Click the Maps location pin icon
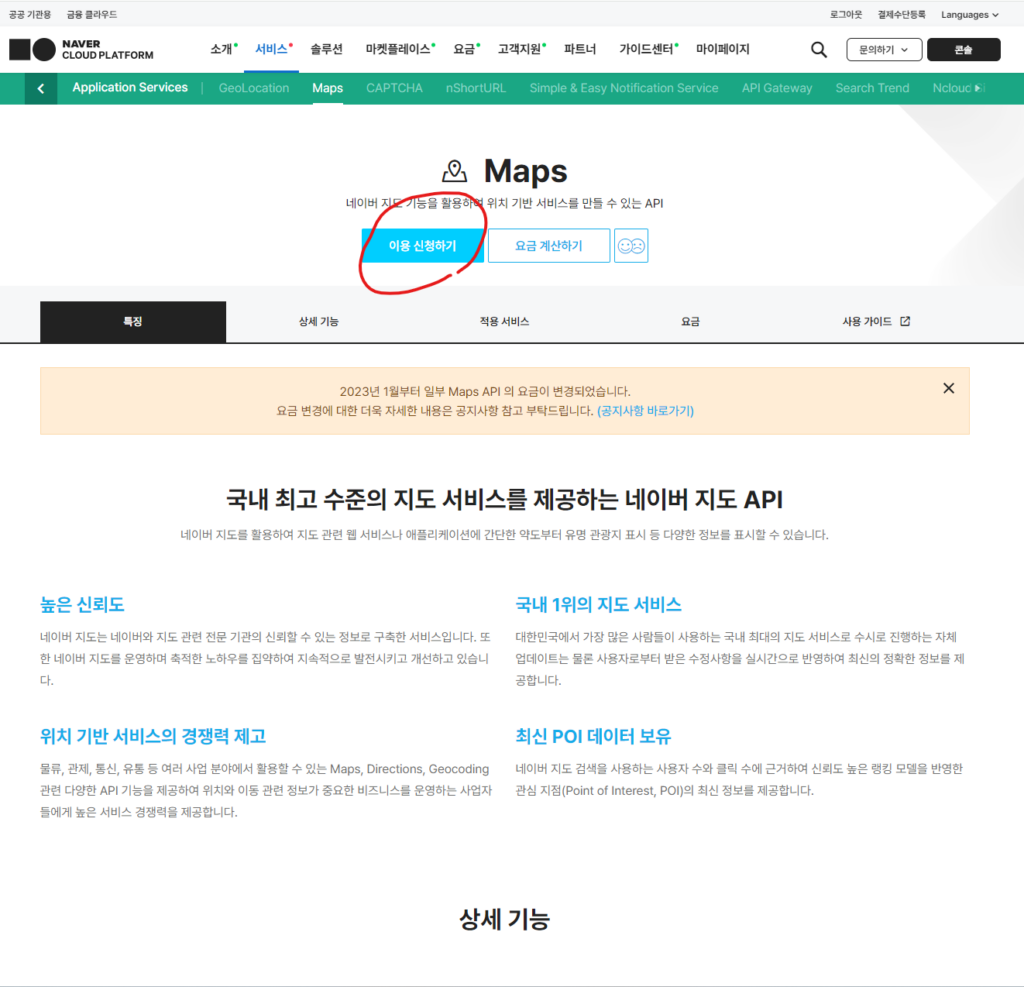The width and height of the screenshot is (1024, 987). (x=455, y=171)
